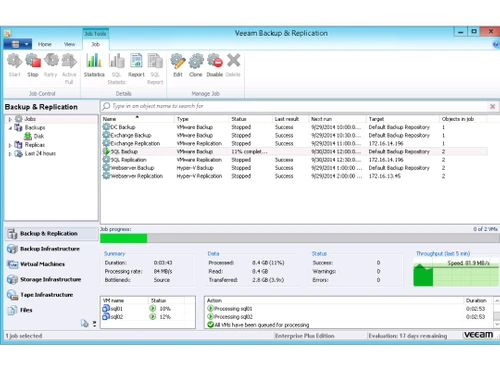Select the Webserver Replication job

(294, 176)
